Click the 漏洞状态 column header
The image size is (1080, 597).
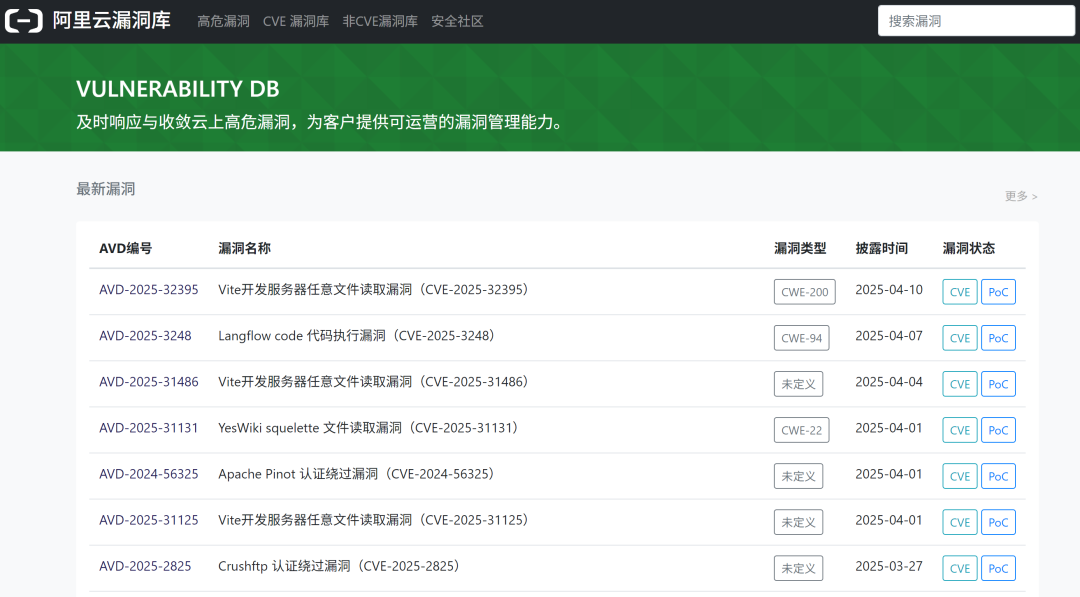(x=968, y=249)
